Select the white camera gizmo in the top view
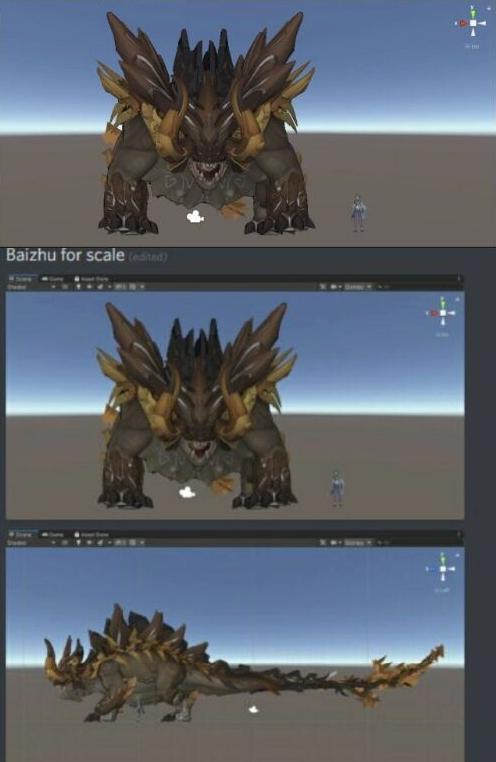This screenshot has width=496, height=762. point(195,217)
